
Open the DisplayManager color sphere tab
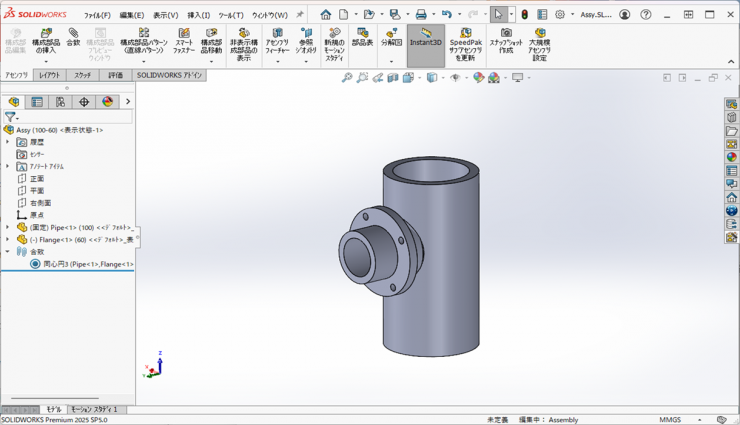click(108, 102)
